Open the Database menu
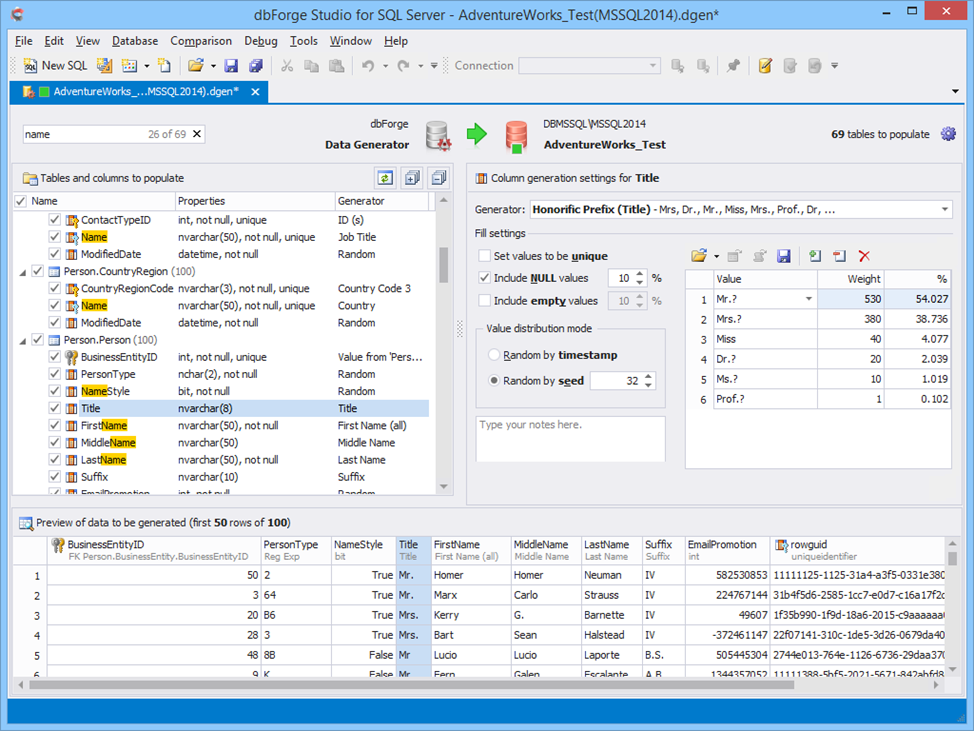This screenshot has height=731, width=974. point(134,41)
